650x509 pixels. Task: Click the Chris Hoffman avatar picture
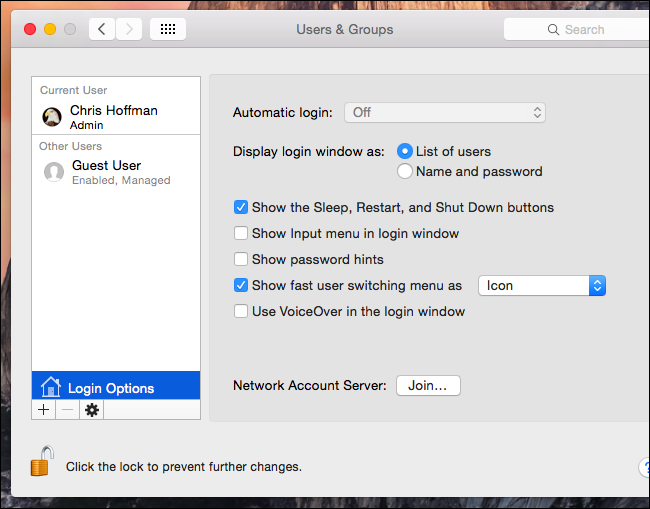coord(52,117)
